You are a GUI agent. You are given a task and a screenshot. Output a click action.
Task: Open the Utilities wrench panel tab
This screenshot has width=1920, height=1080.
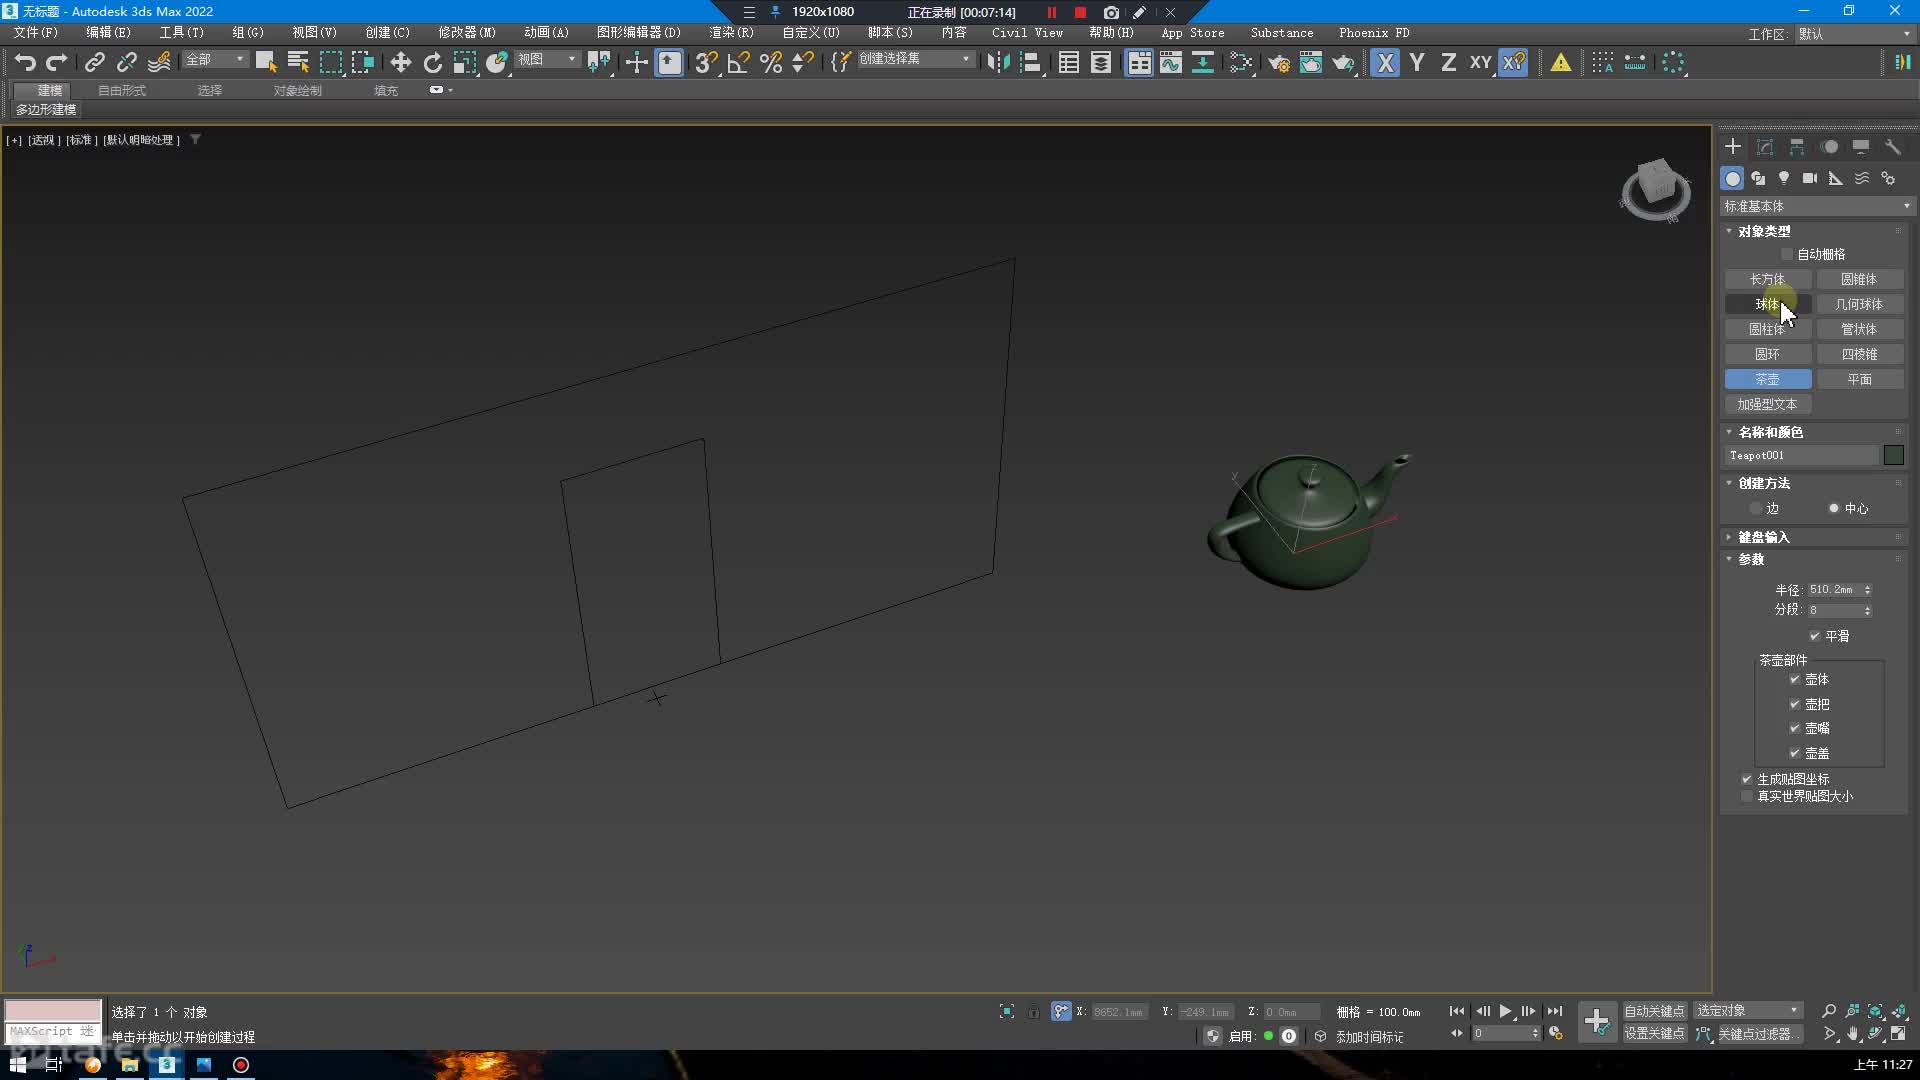click(x=1893, y=146)
